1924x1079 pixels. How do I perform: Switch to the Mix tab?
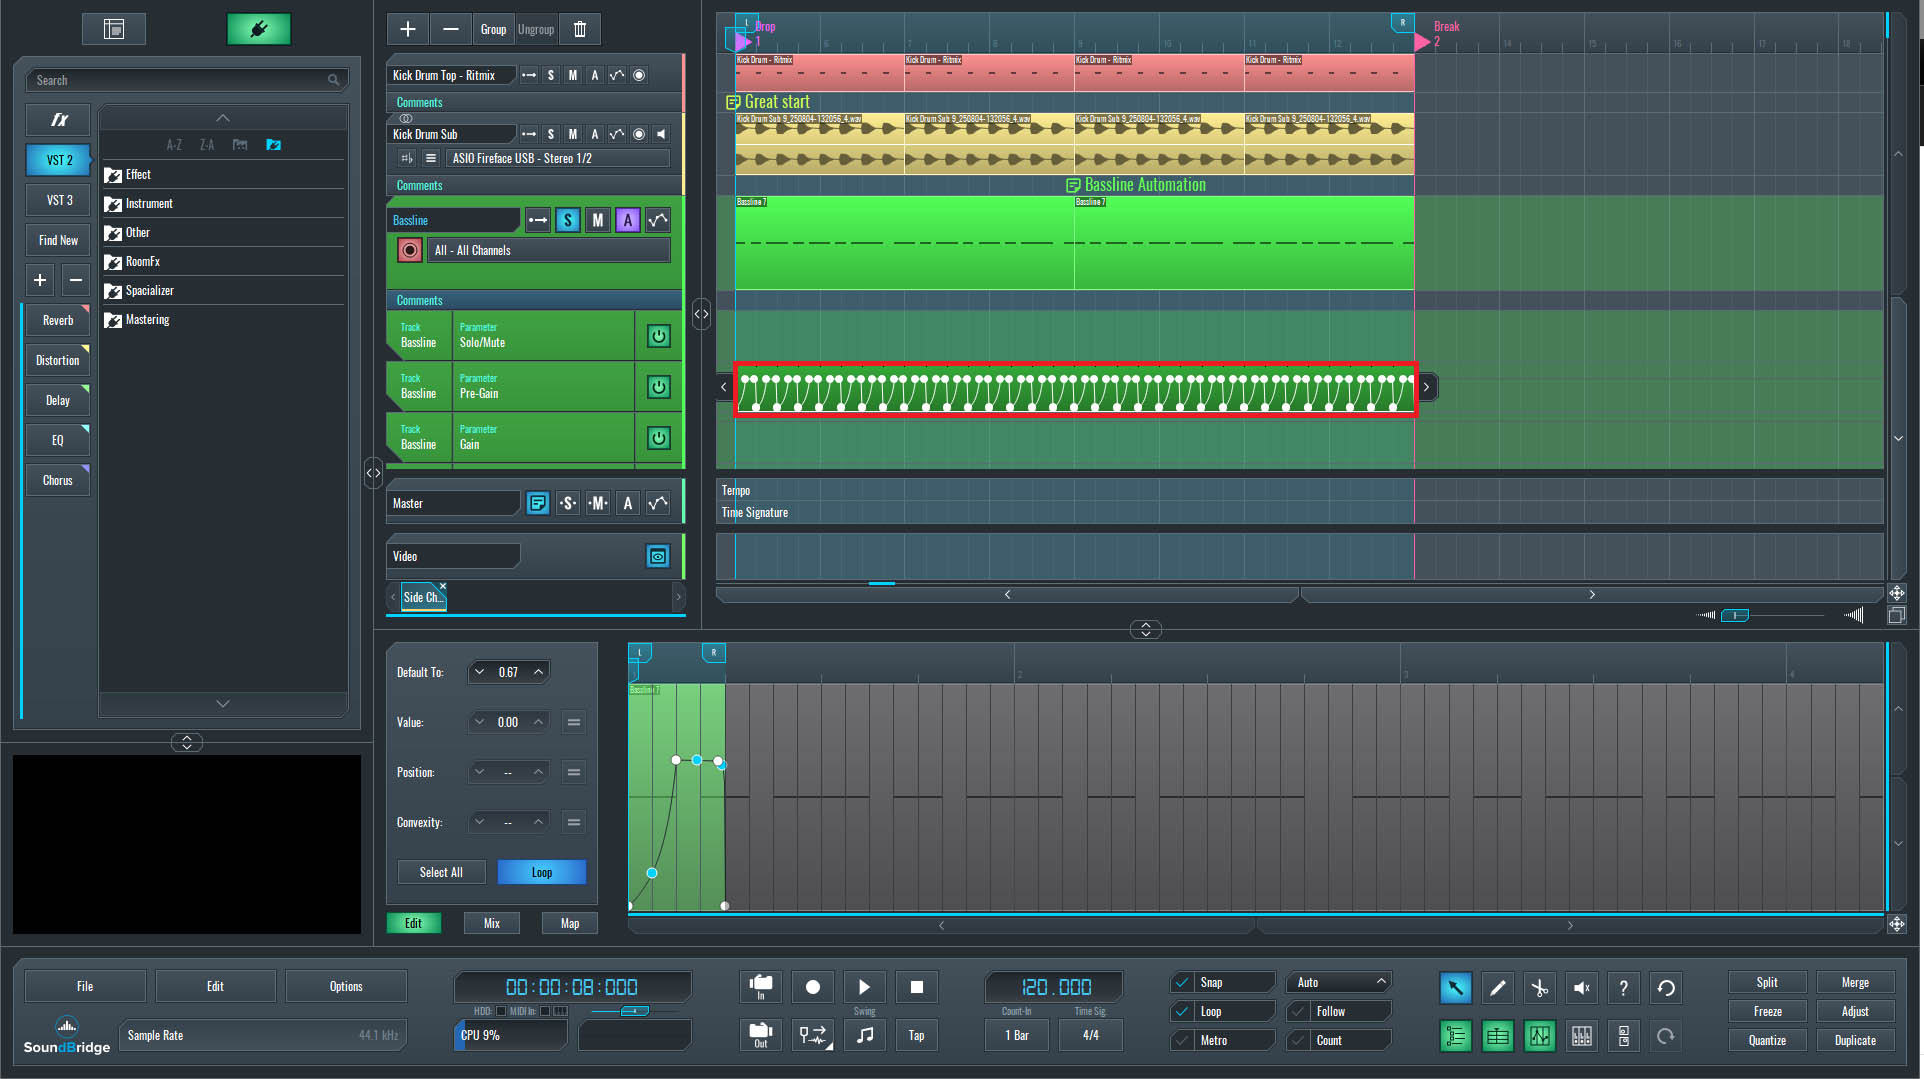coord(492,923)
